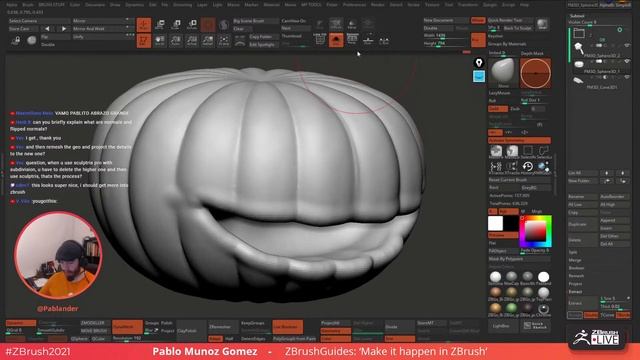
Task: Select the SelectRect brush icon
Action: (528, 151)
